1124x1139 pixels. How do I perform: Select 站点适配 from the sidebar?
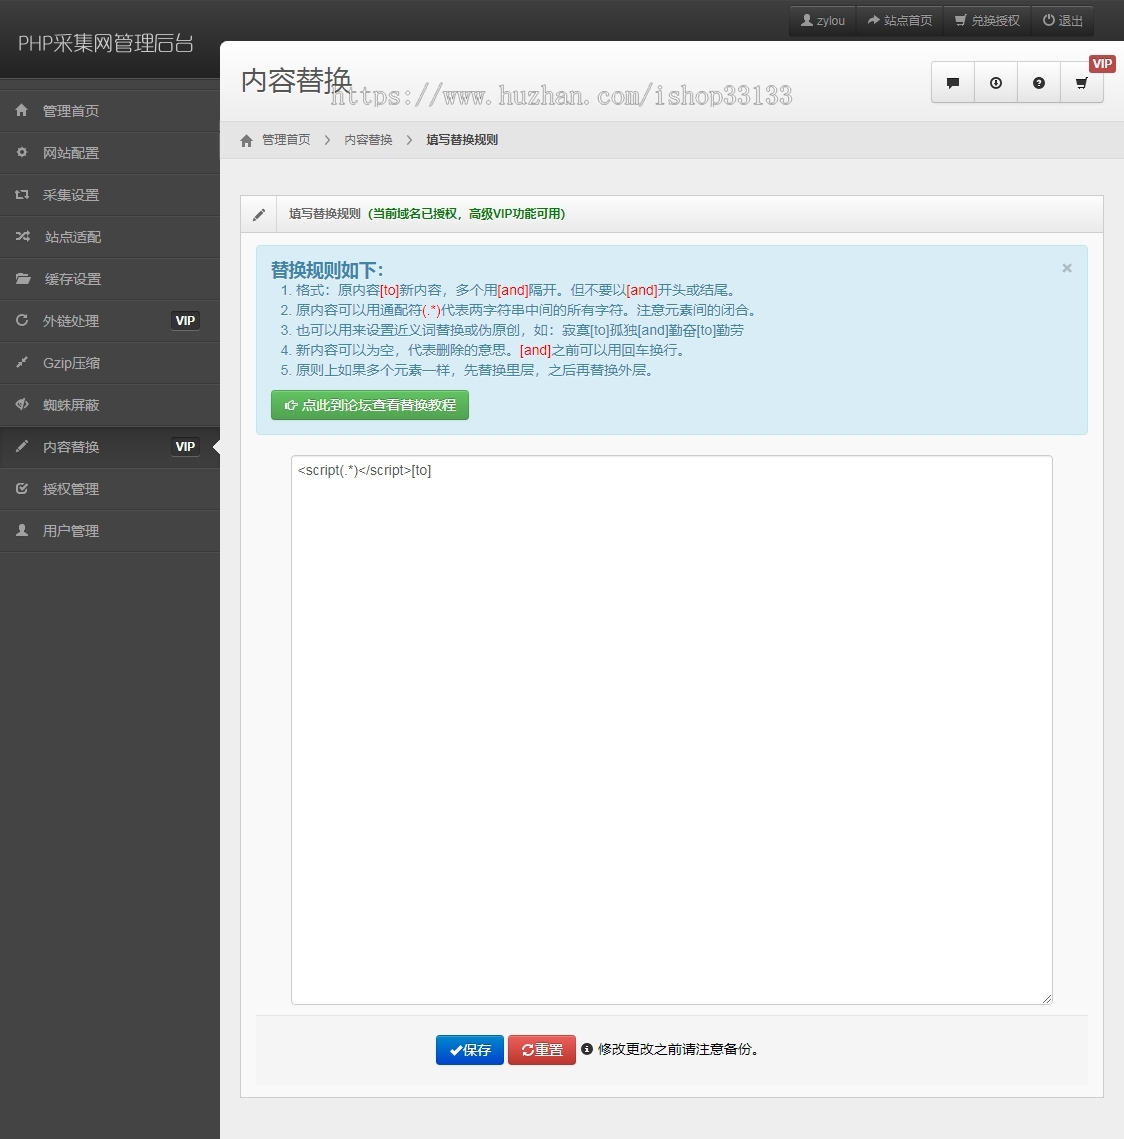(x=73, y=237)
